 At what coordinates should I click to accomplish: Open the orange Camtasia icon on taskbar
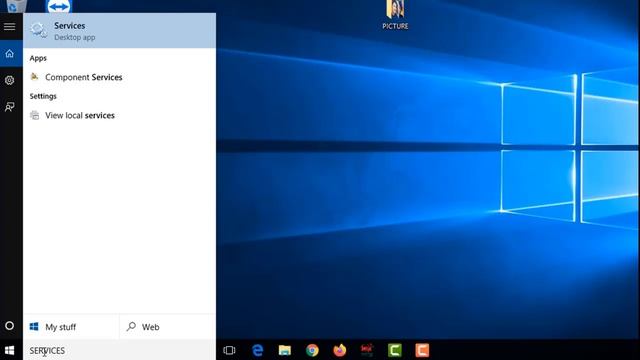(x=422, y=350)
